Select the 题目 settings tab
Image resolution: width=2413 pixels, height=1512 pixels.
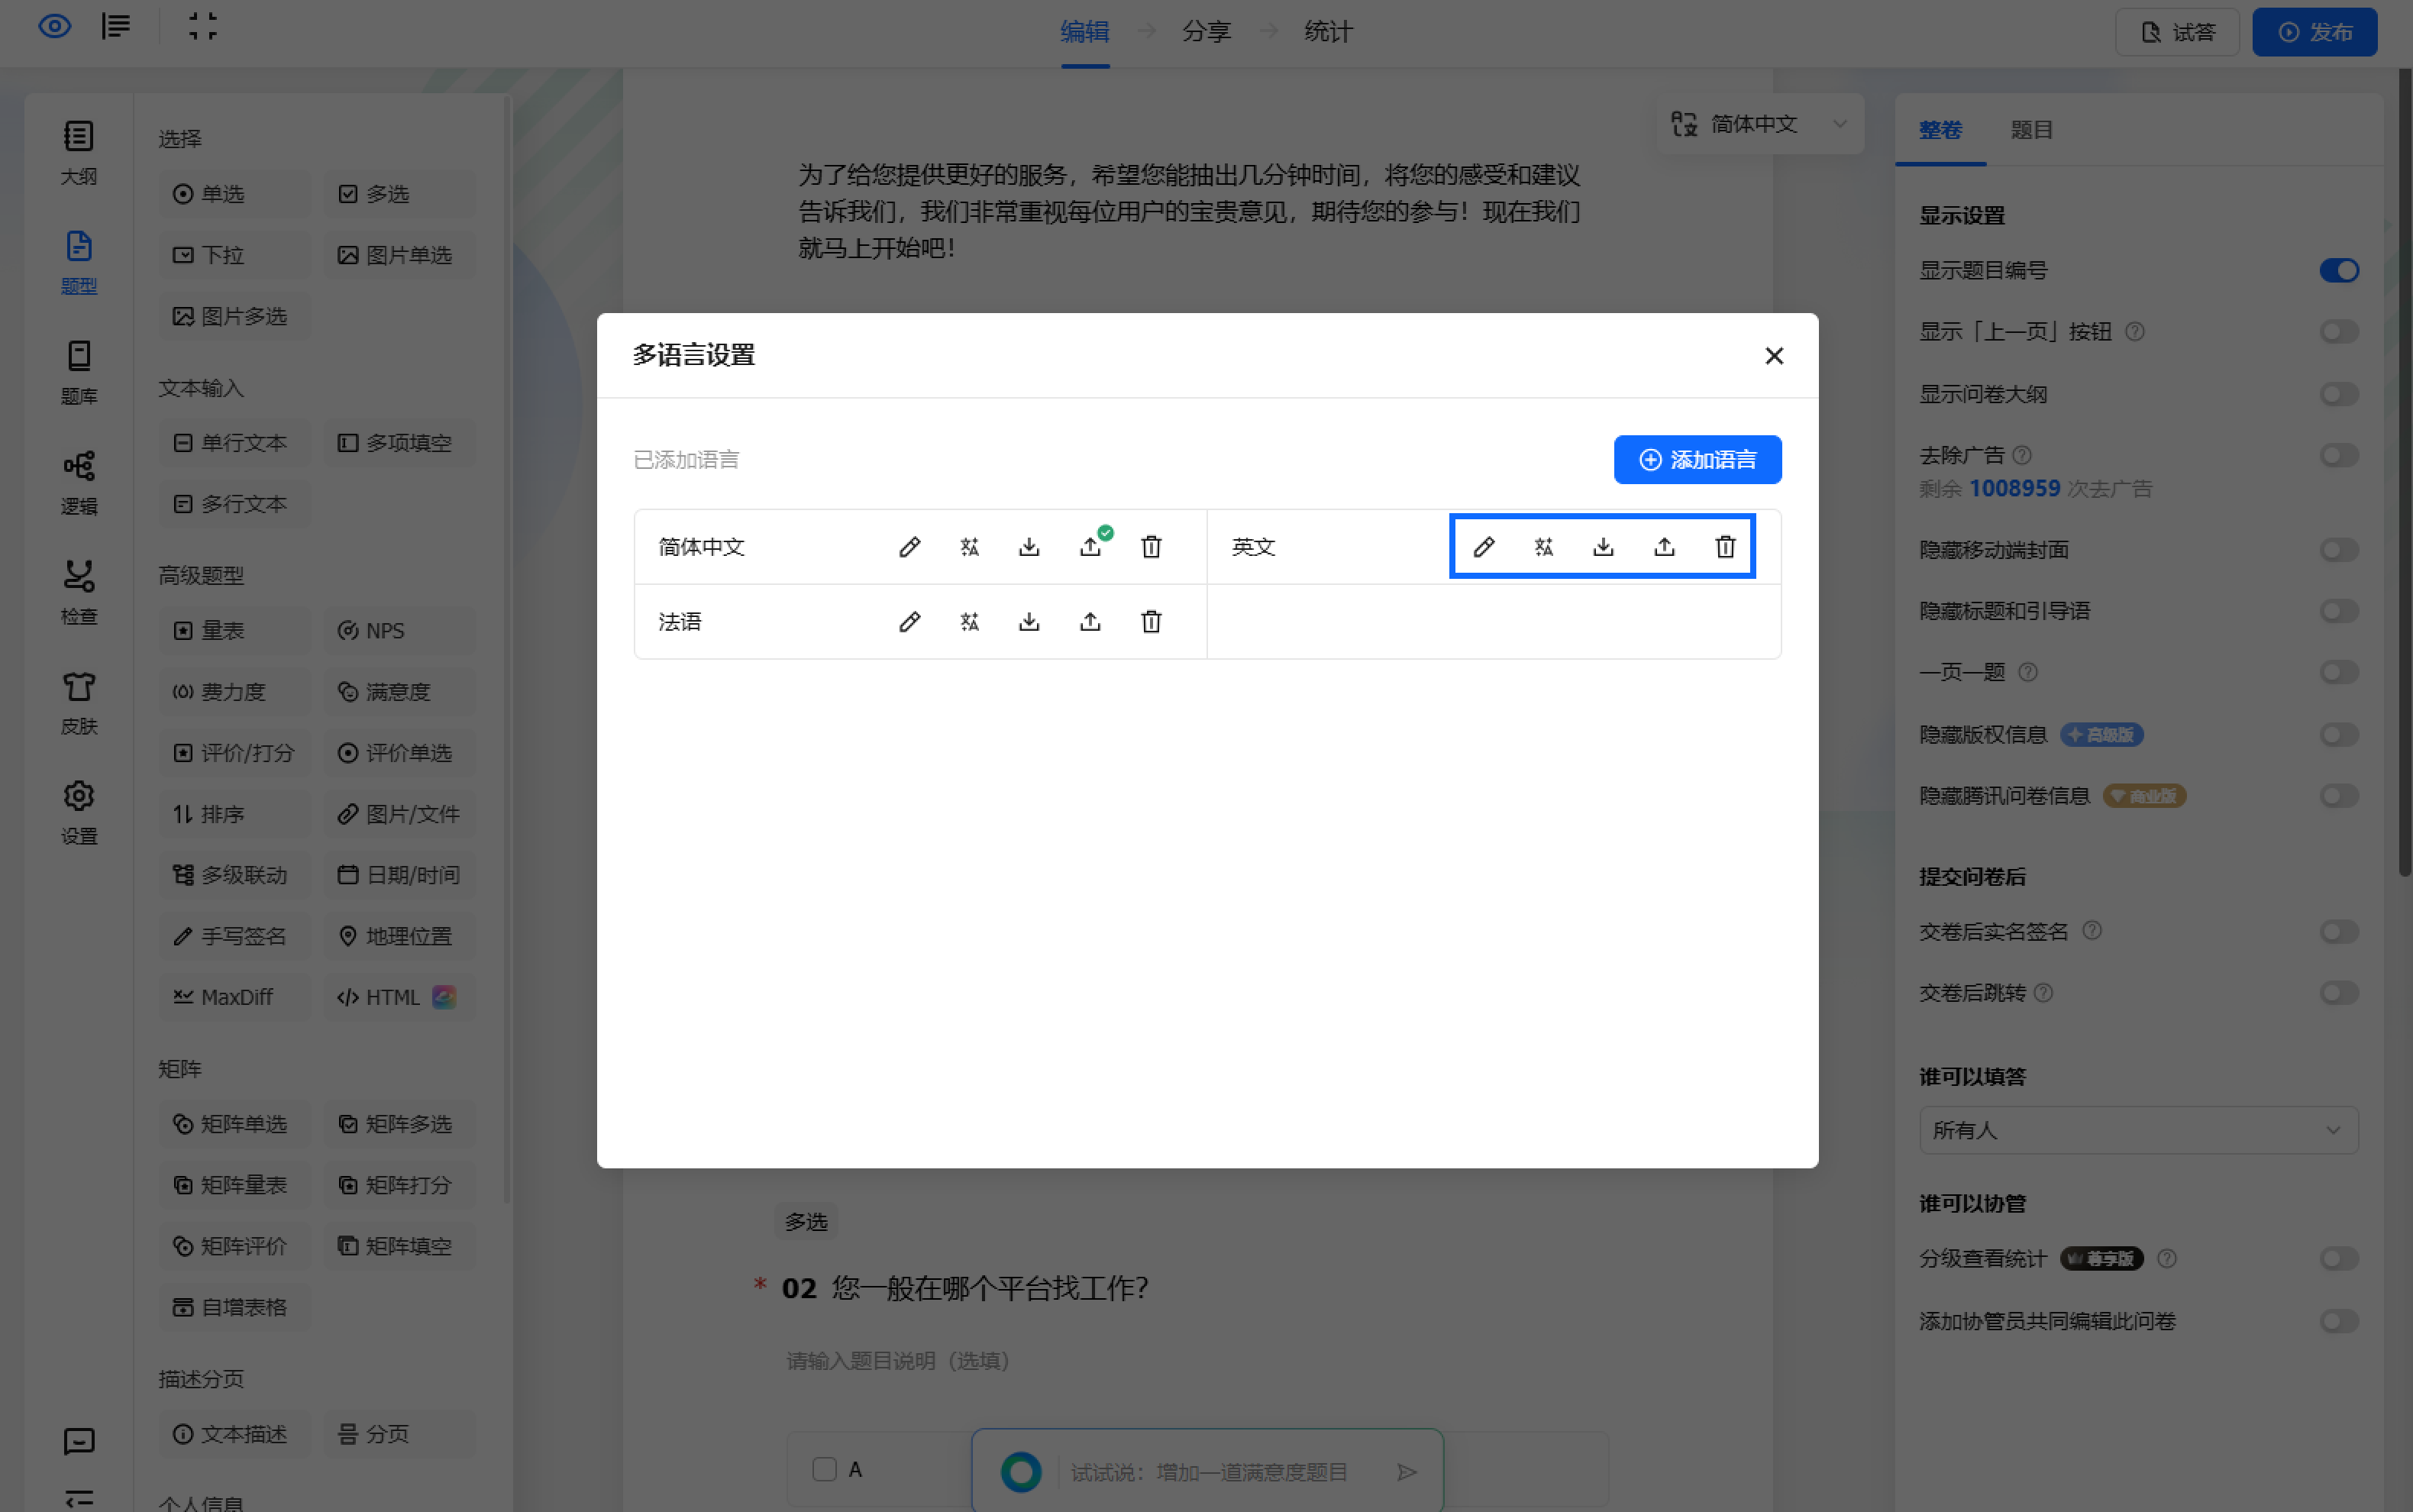click(2031, 130)
